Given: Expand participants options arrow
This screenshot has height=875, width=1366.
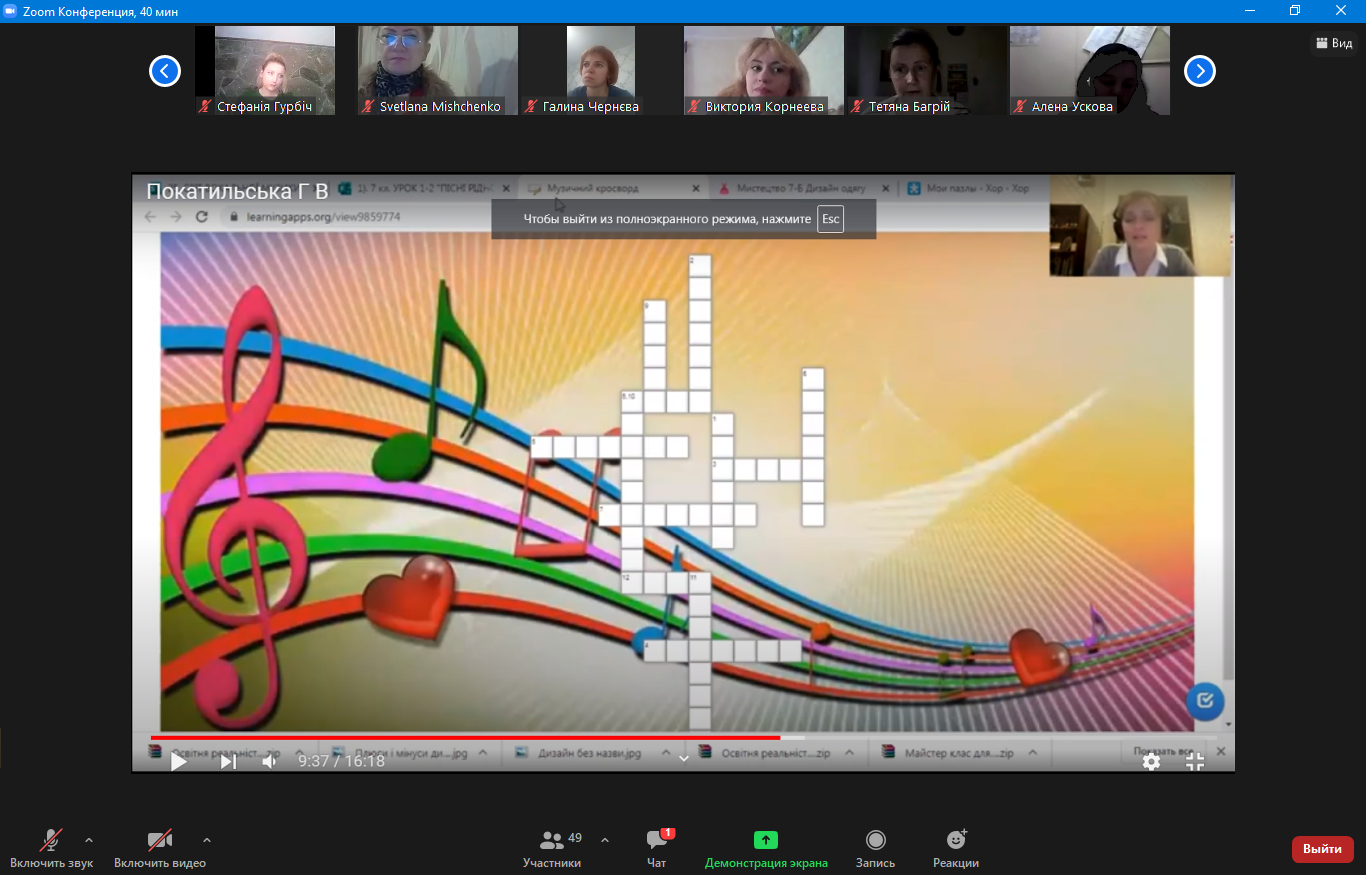Looking at the screenshot, I should (x=604, y=839).
